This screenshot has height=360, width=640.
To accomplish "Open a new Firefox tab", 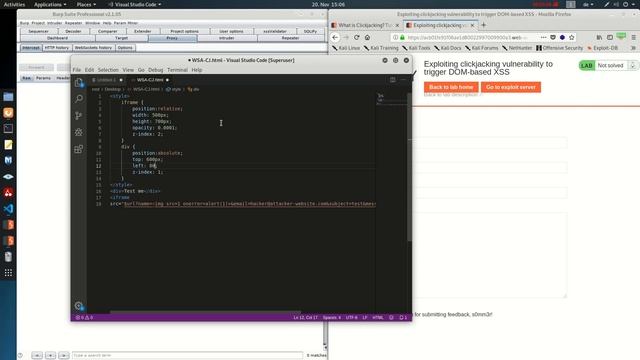I will (x=484, y=25).
